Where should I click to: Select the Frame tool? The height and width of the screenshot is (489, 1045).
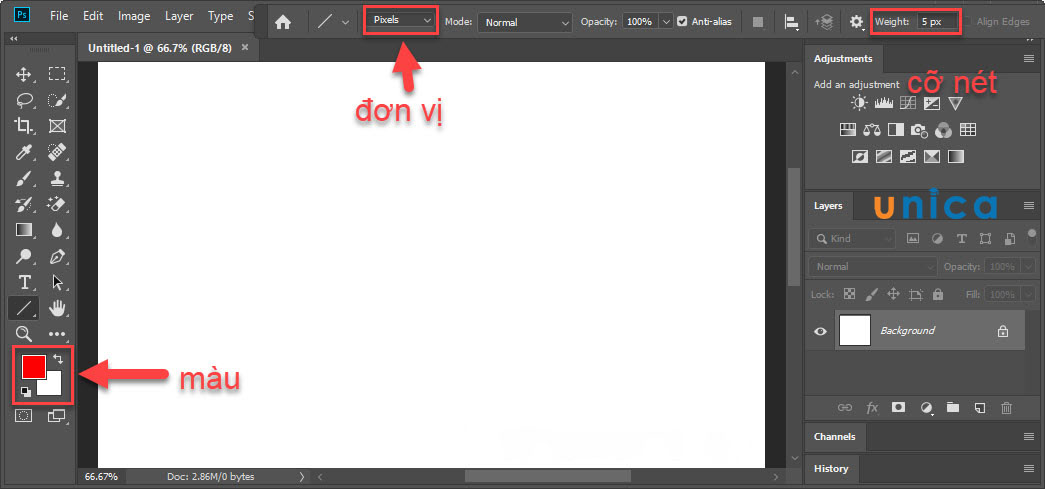click(x=57, y=126)
